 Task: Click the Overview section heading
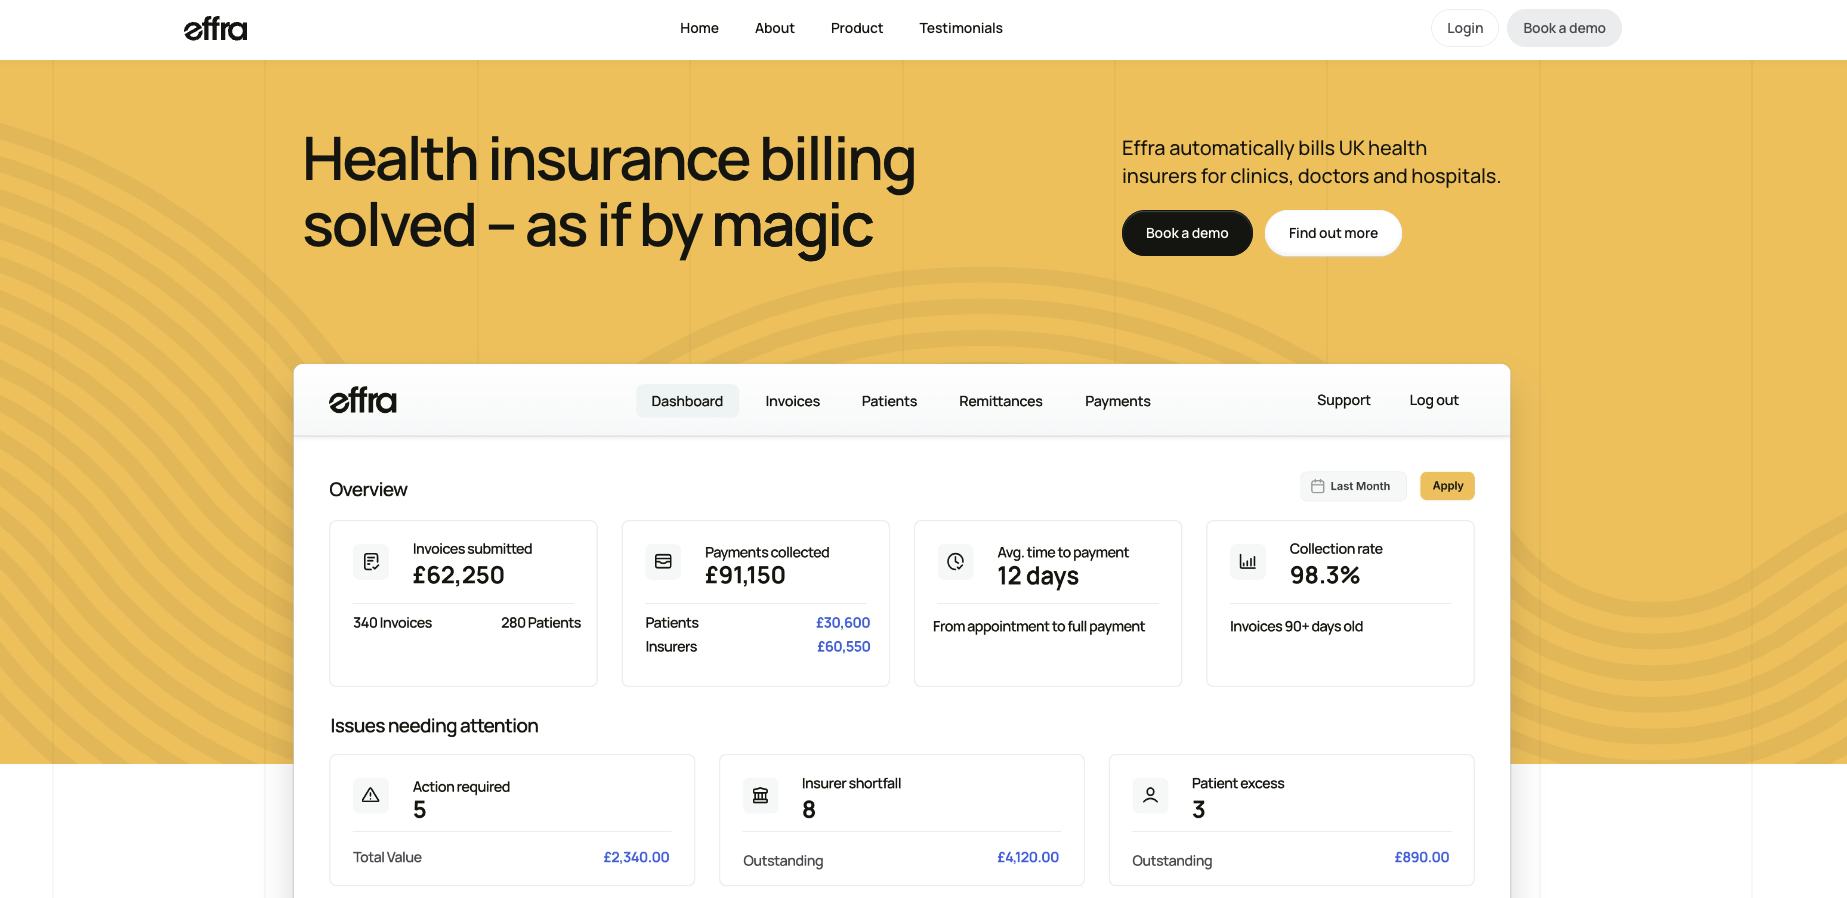(x=368, y=489)
